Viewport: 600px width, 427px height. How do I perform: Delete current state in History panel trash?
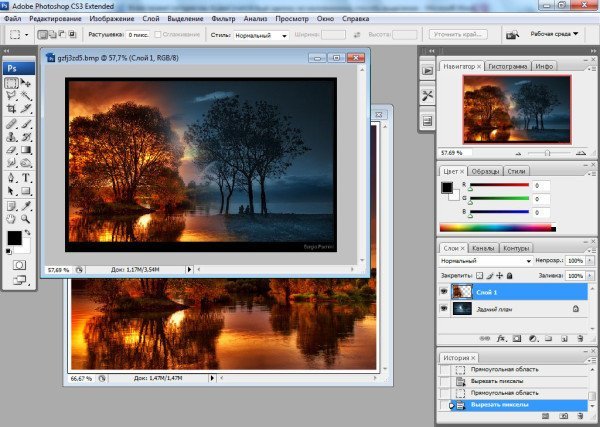580,416
